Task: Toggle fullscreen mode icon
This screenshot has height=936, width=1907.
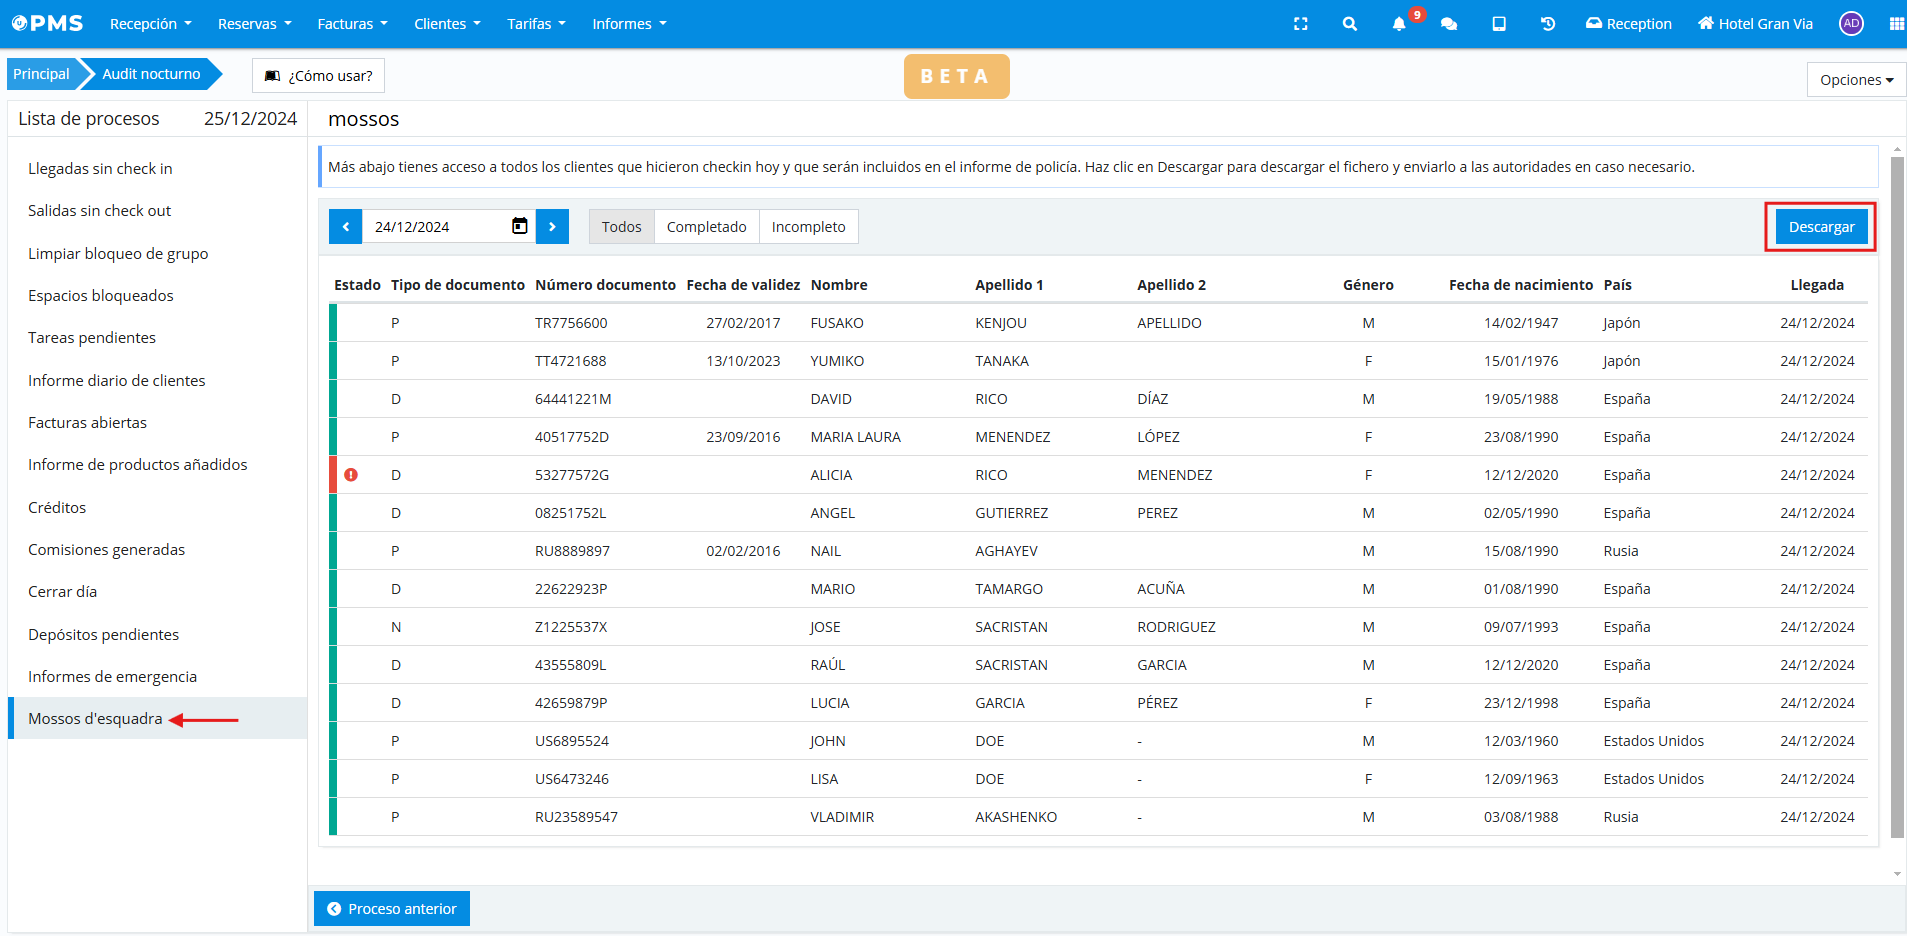Action: click(1300, 24)
